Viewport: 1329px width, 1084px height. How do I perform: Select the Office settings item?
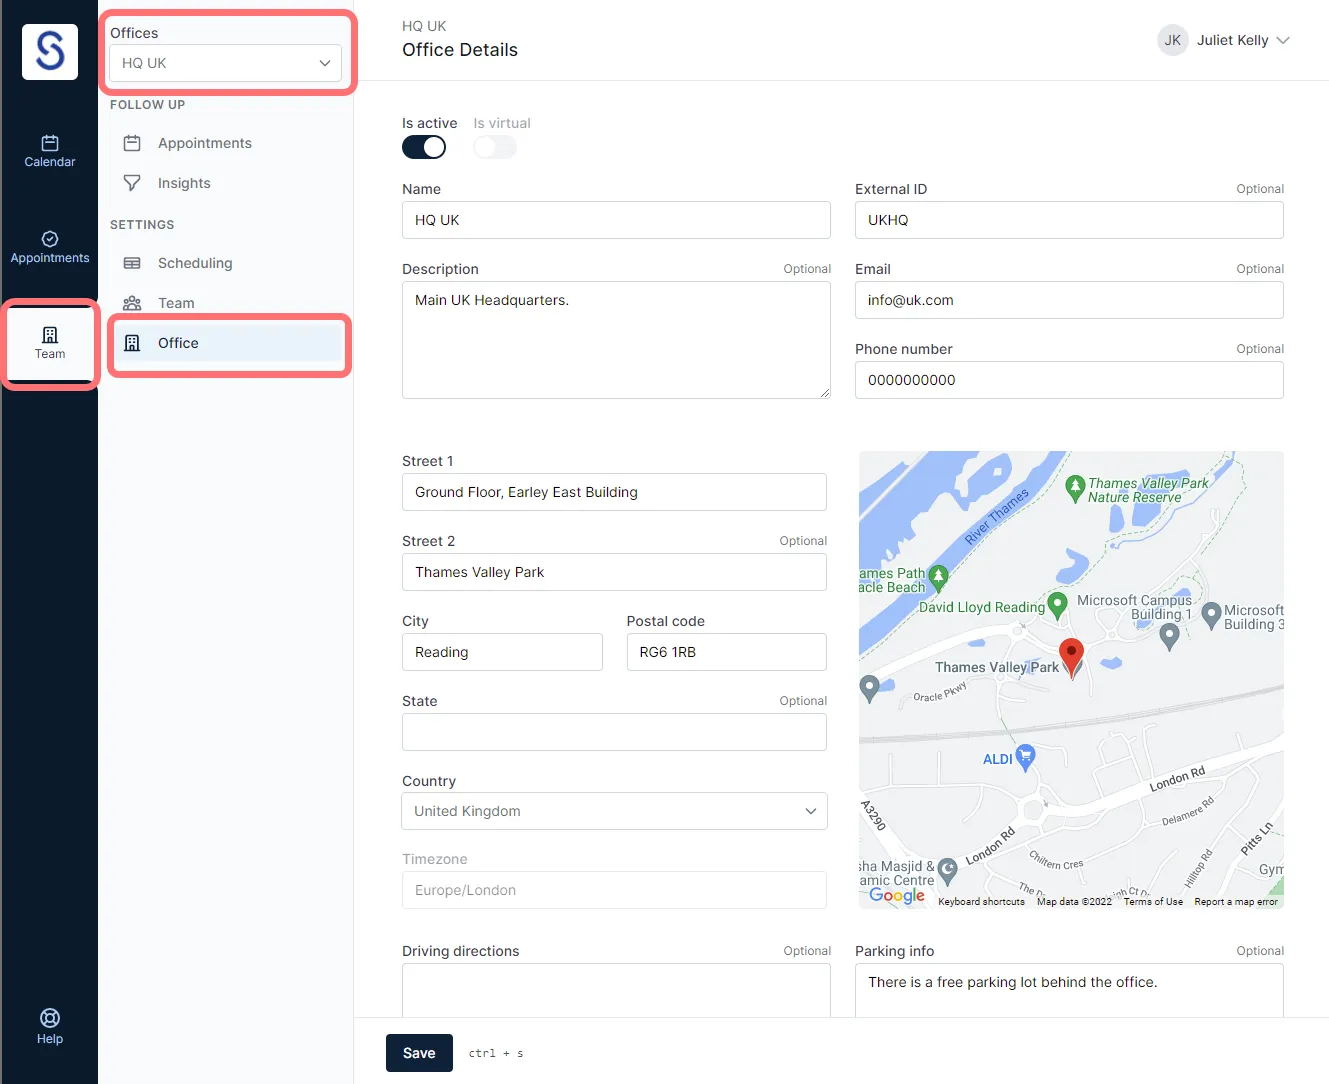pos(229,343)
